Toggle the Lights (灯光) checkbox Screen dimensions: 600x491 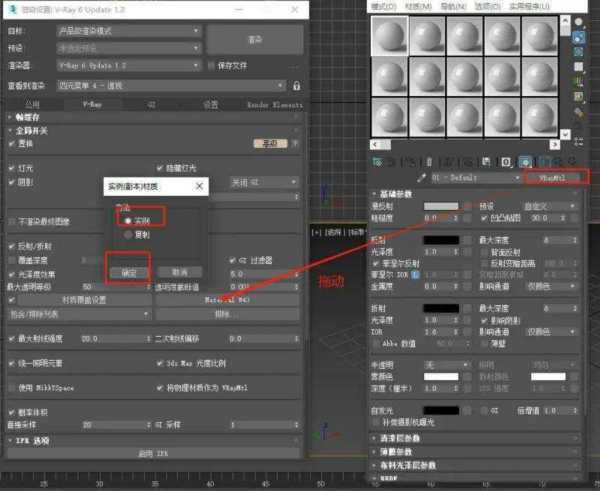click(11, 168)
